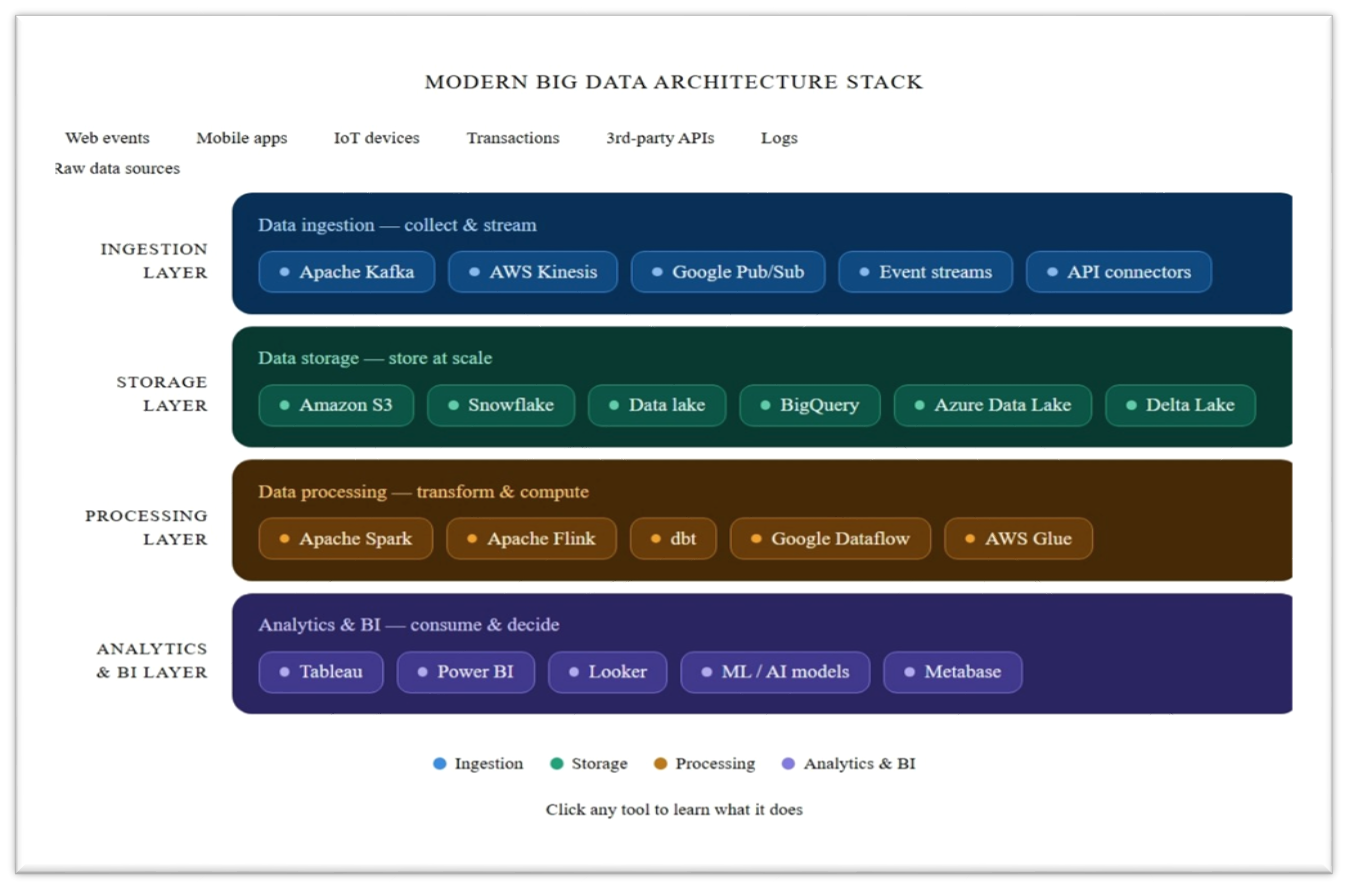Click the Logs source label
1349x889 pixels.
[779, 138]
